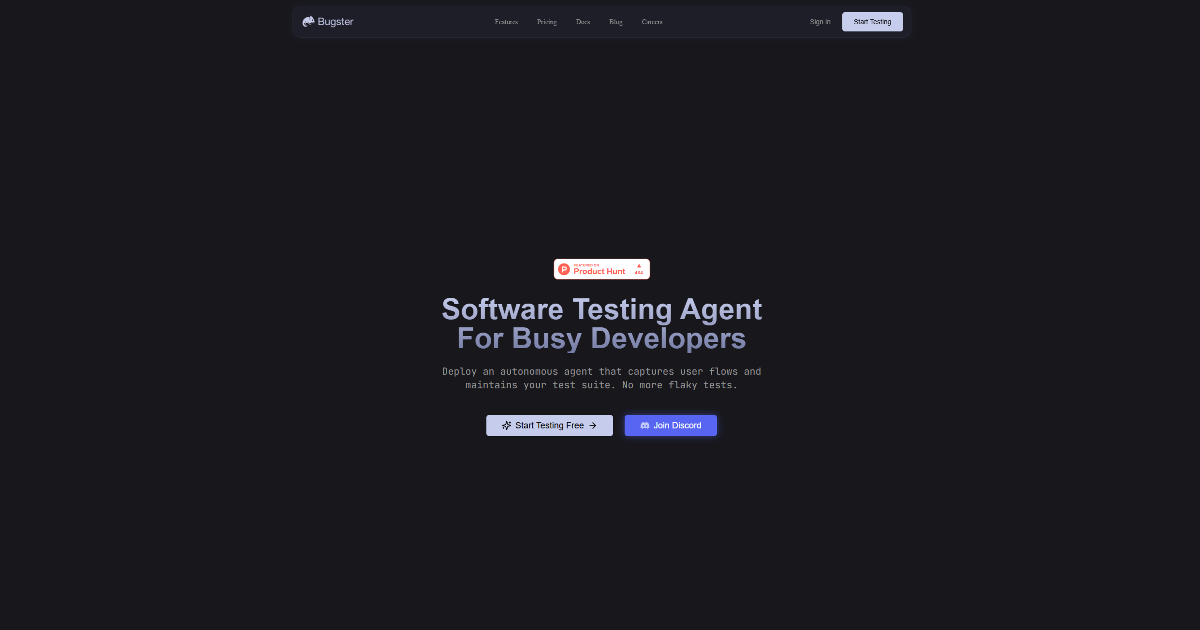
Task: Click the "Software Testing Agent" headline
Action: coord(602,308)
